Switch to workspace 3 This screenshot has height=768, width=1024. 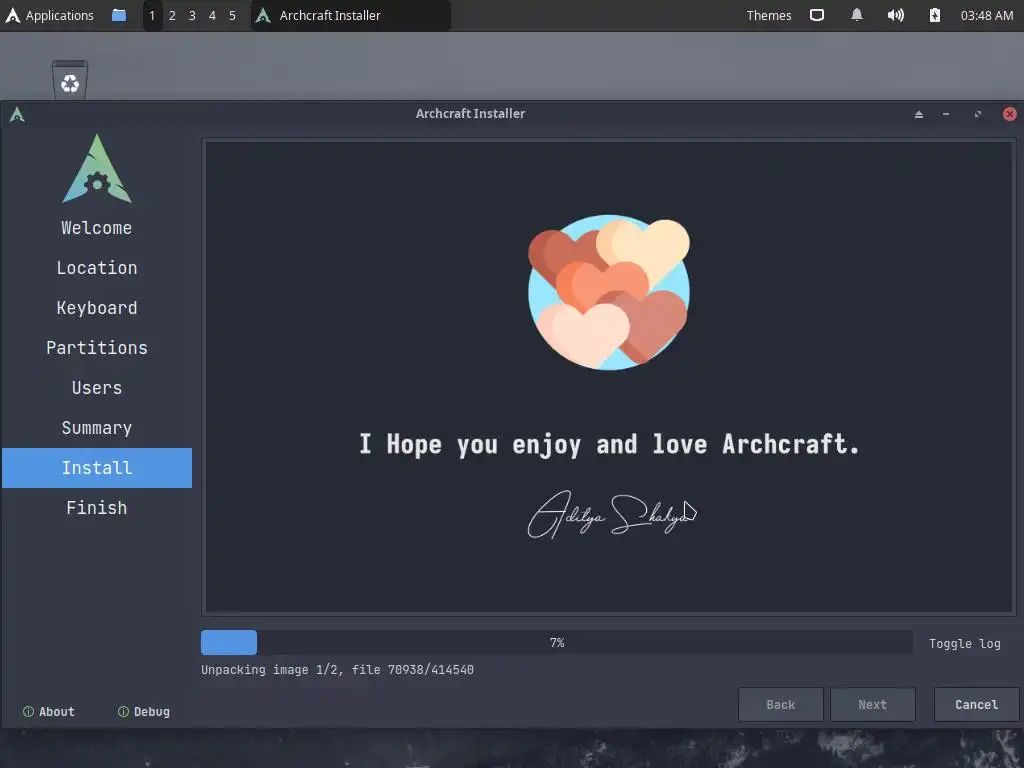coord(192,15)
